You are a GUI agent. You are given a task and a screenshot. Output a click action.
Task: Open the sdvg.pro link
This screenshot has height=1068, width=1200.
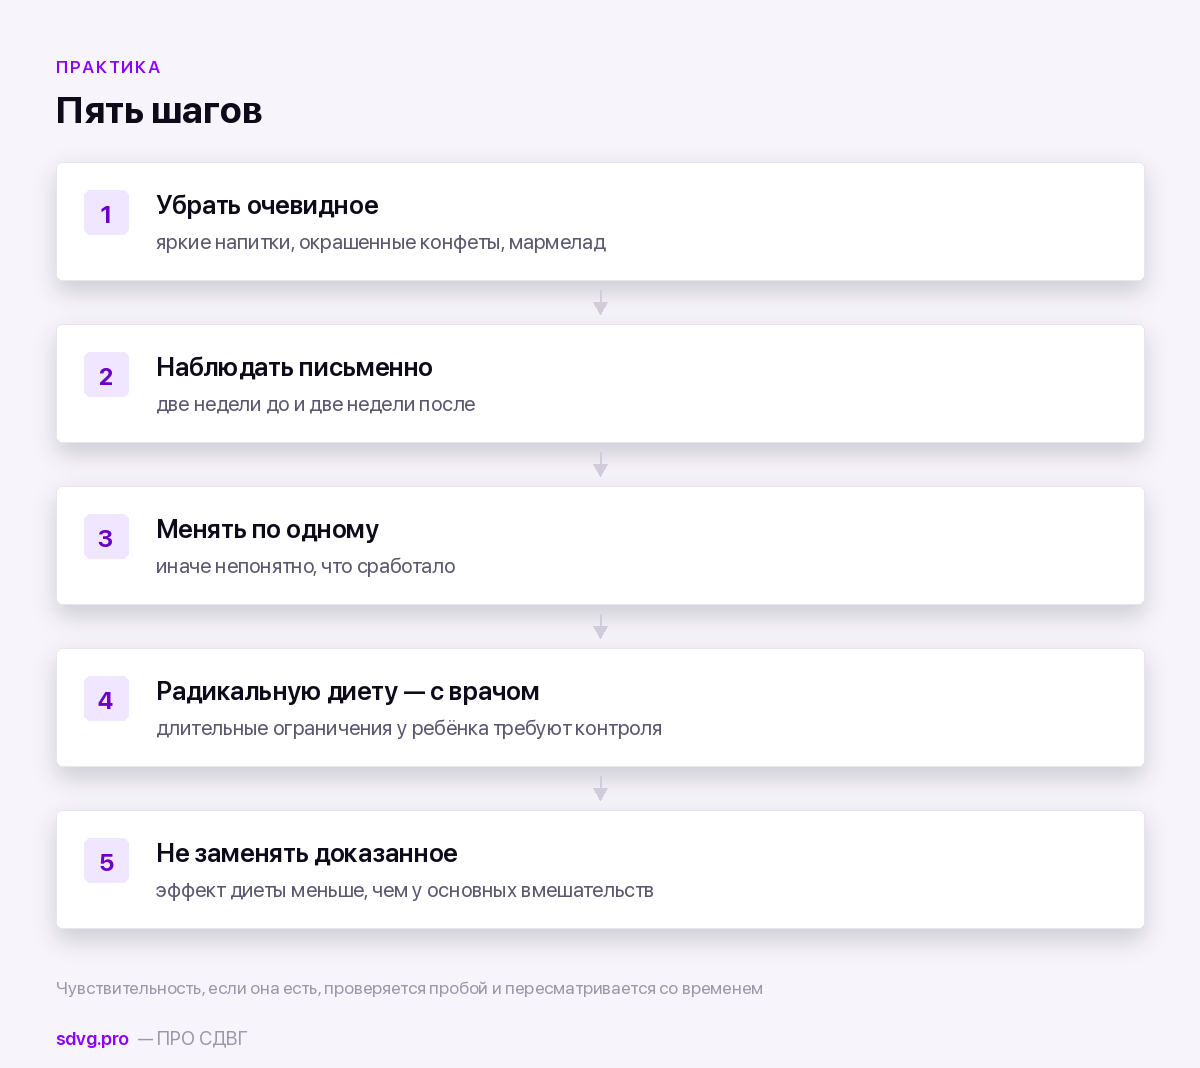[92, 1039]
